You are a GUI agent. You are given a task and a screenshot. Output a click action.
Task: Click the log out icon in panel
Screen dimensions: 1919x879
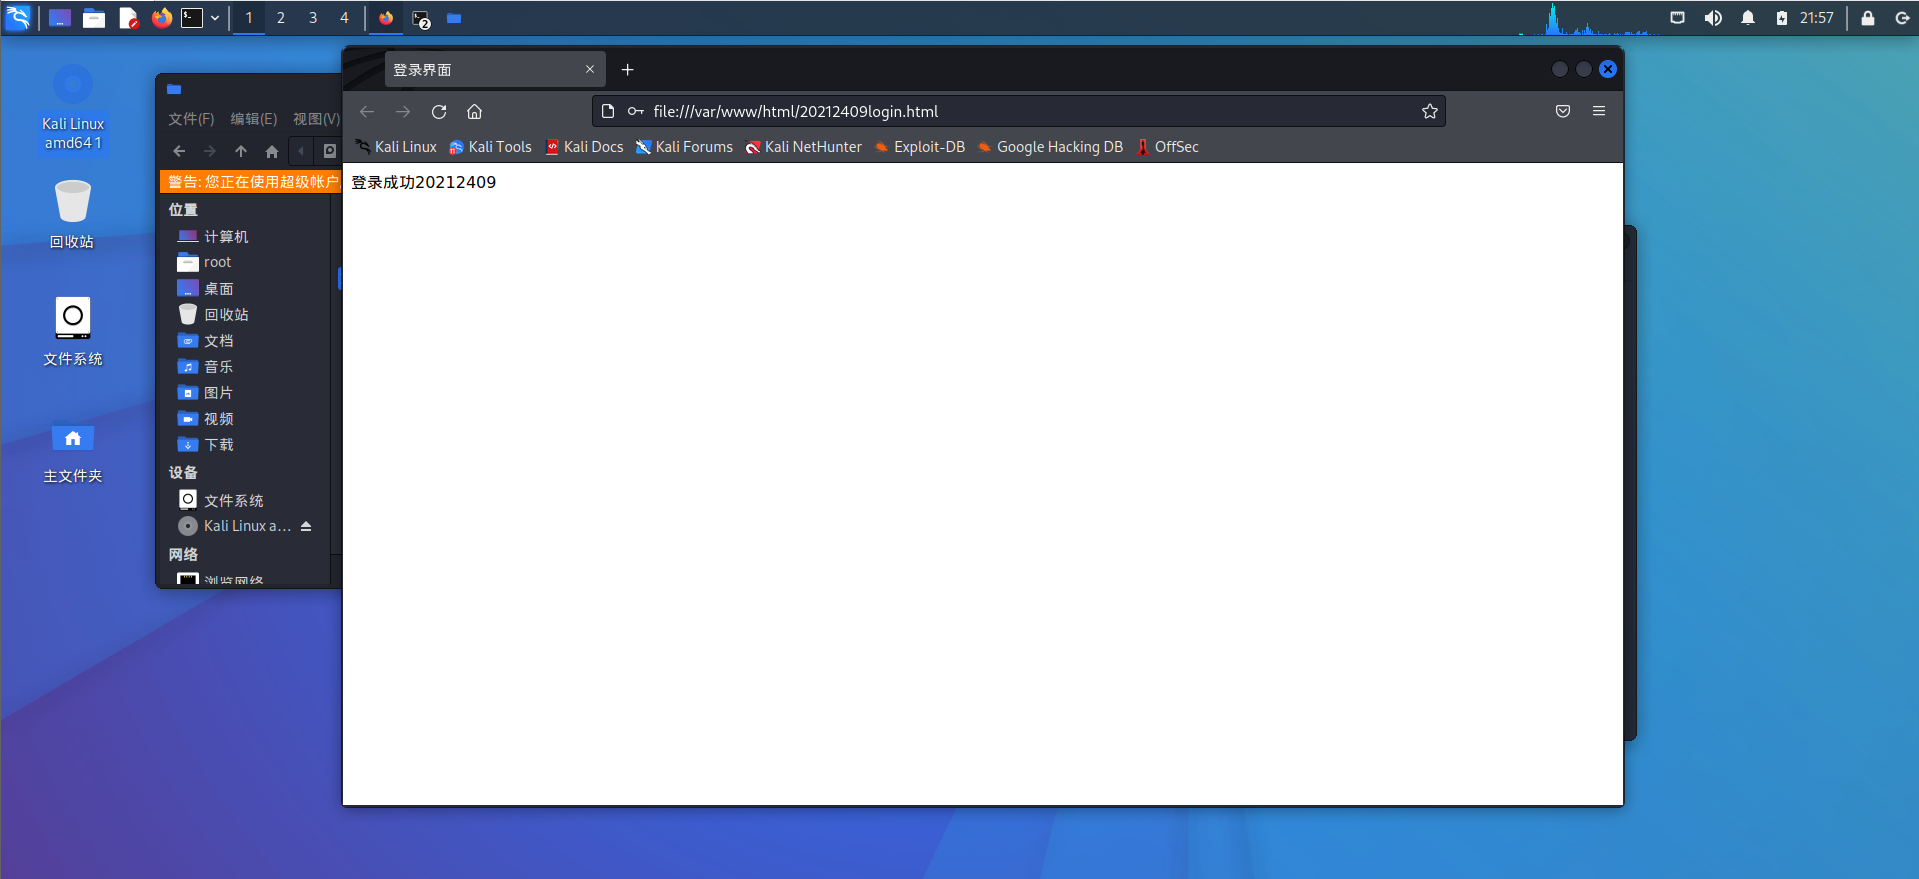1902,18
